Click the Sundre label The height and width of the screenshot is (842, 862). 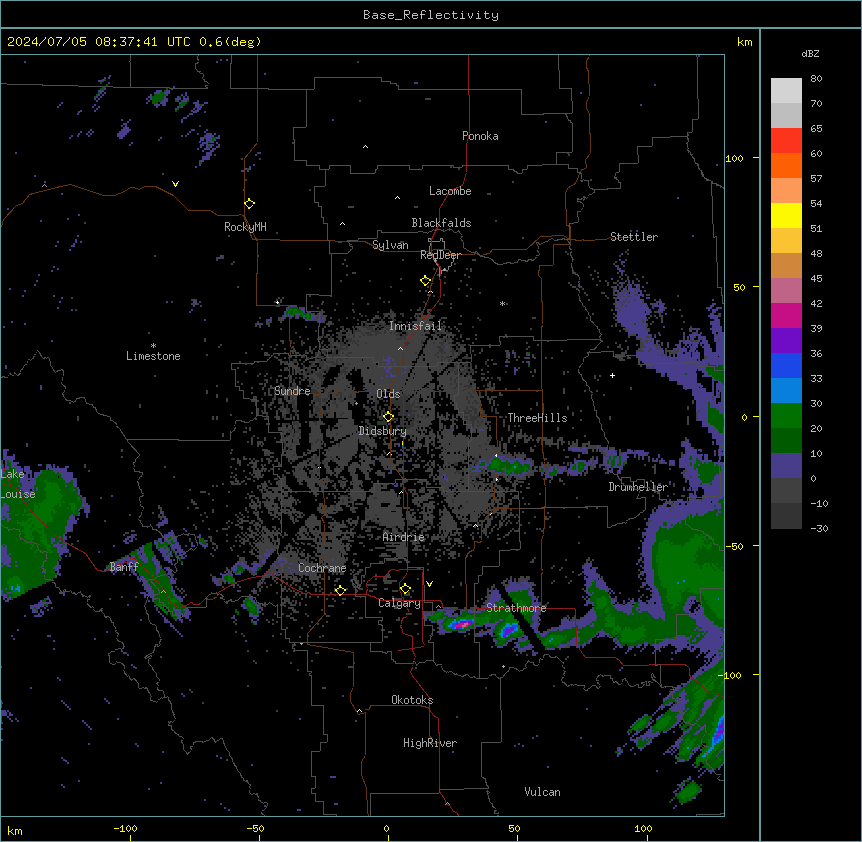(x=292, y=391)
